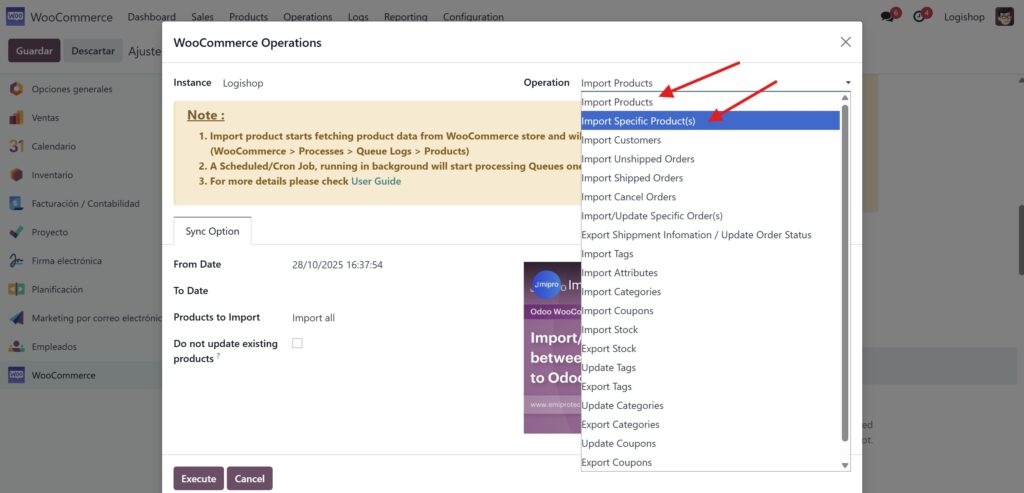Open the messages chat bubble icon
This screenshot has height=493, width=1024.
[x=886, y=17]
